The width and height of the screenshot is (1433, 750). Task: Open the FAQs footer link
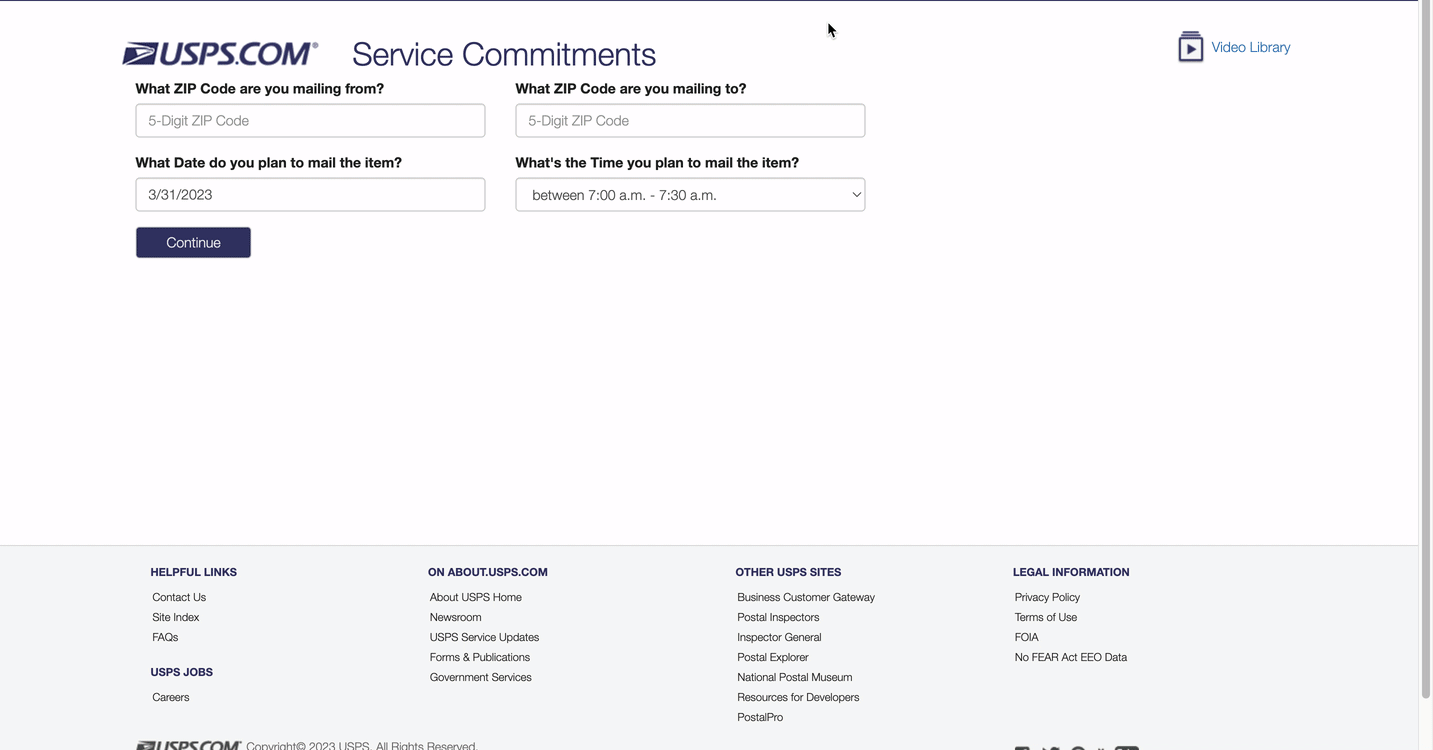click(x=165, y=637)
